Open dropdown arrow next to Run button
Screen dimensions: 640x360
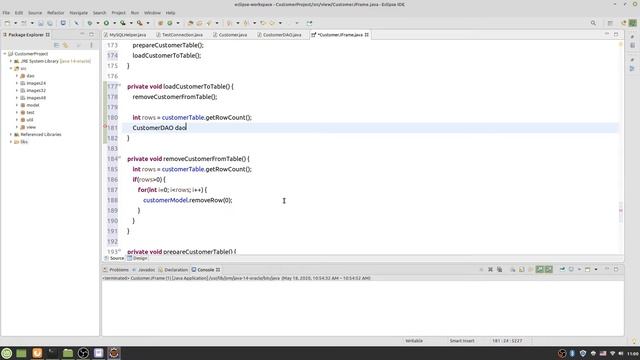114,23
